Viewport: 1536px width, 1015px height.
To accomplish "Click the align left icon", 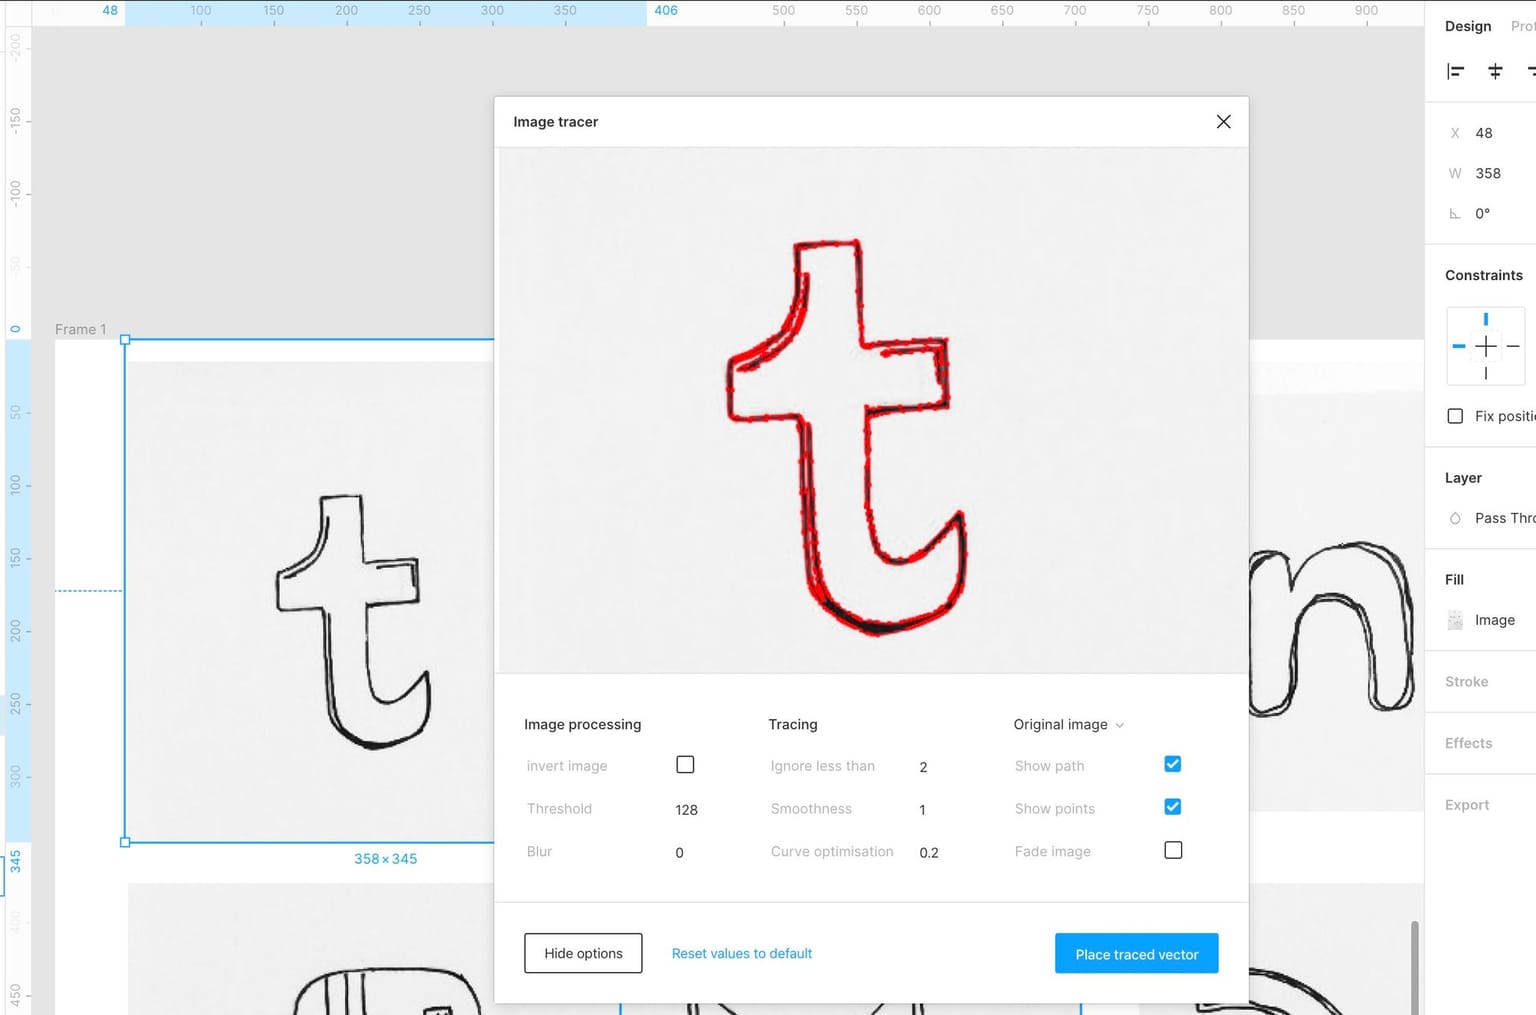I will tap(1456, 71).
